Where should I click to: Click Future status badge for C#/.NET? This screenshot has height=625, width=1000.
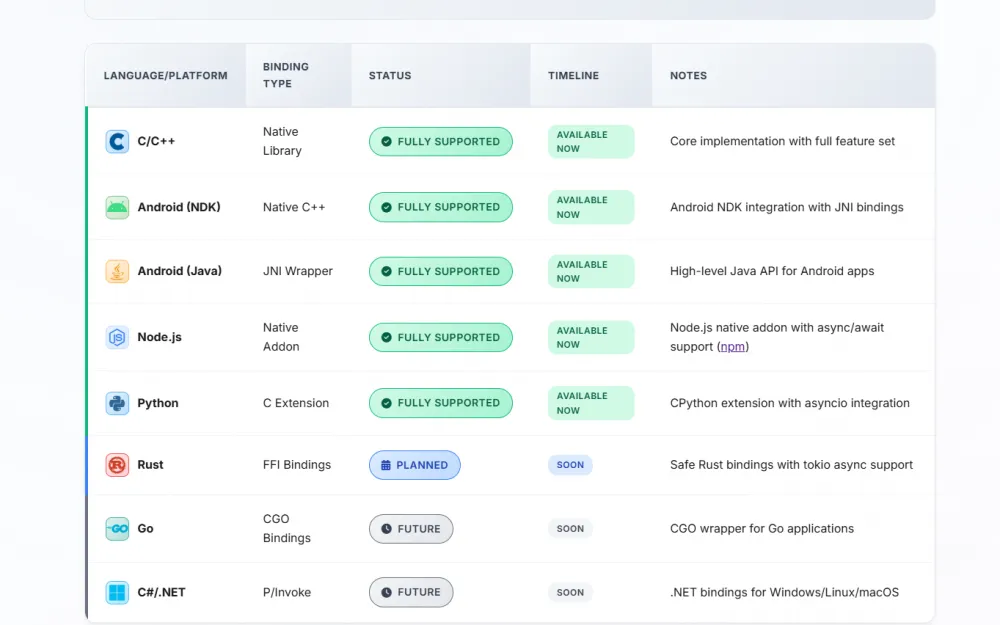pos(410,592)
